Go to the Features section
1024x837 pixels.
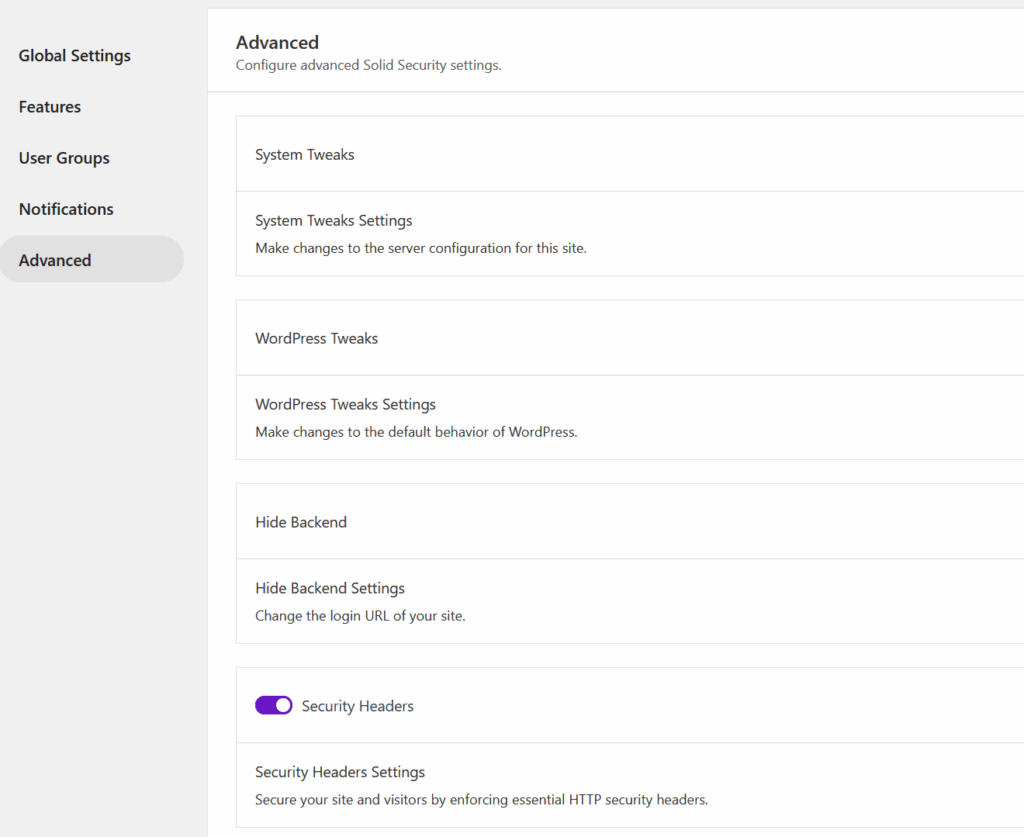click(50, 107)
